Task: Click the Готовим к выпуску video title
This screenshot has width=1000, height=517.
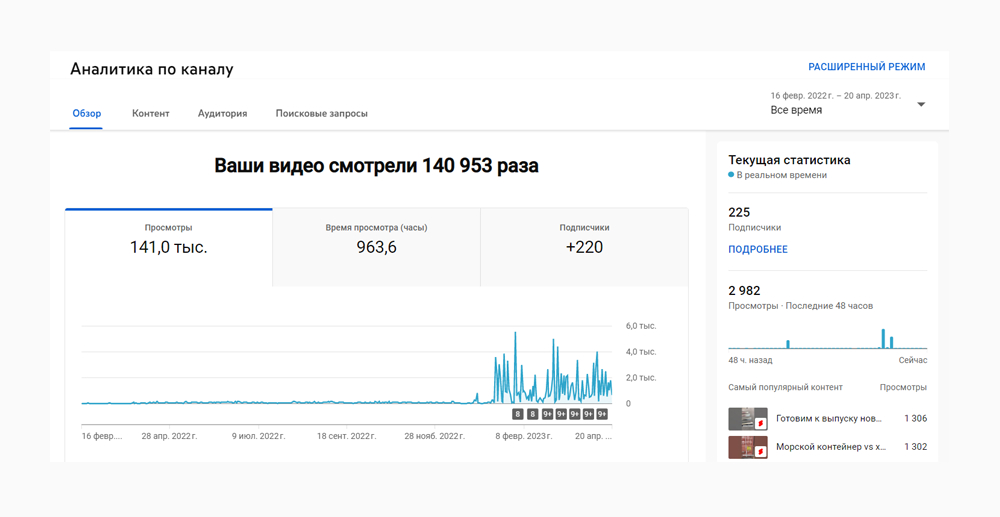Action: point(829,418)
